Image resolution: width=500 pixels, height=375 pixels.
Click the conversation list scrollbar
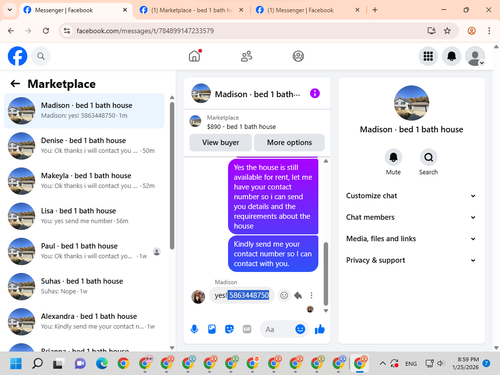point(172,175)
